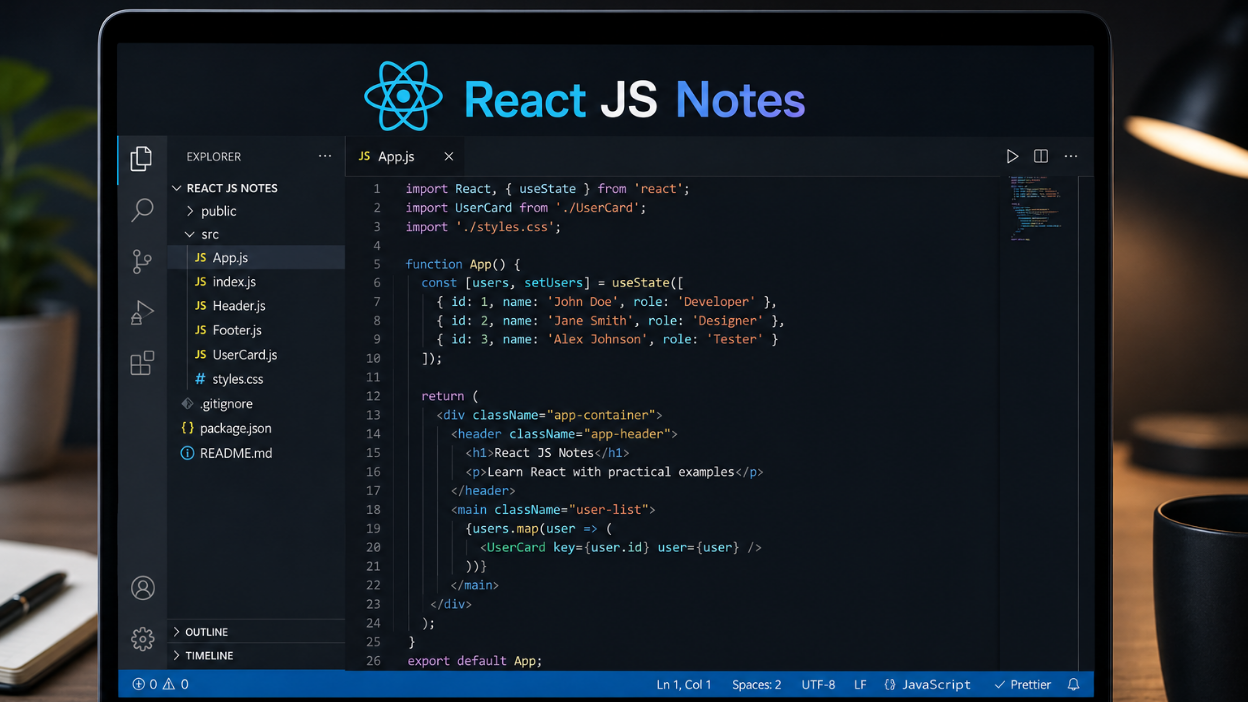
Task: Click 'export default App;' code line
Action: coord(475,661)
